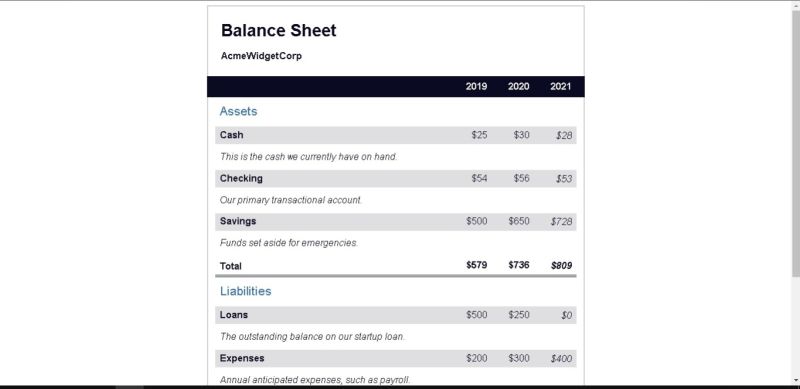Viewport: 800px width, 389px height.
Task: Click the Loans row label
Action: pyautogui.click(x=234, y=314)
